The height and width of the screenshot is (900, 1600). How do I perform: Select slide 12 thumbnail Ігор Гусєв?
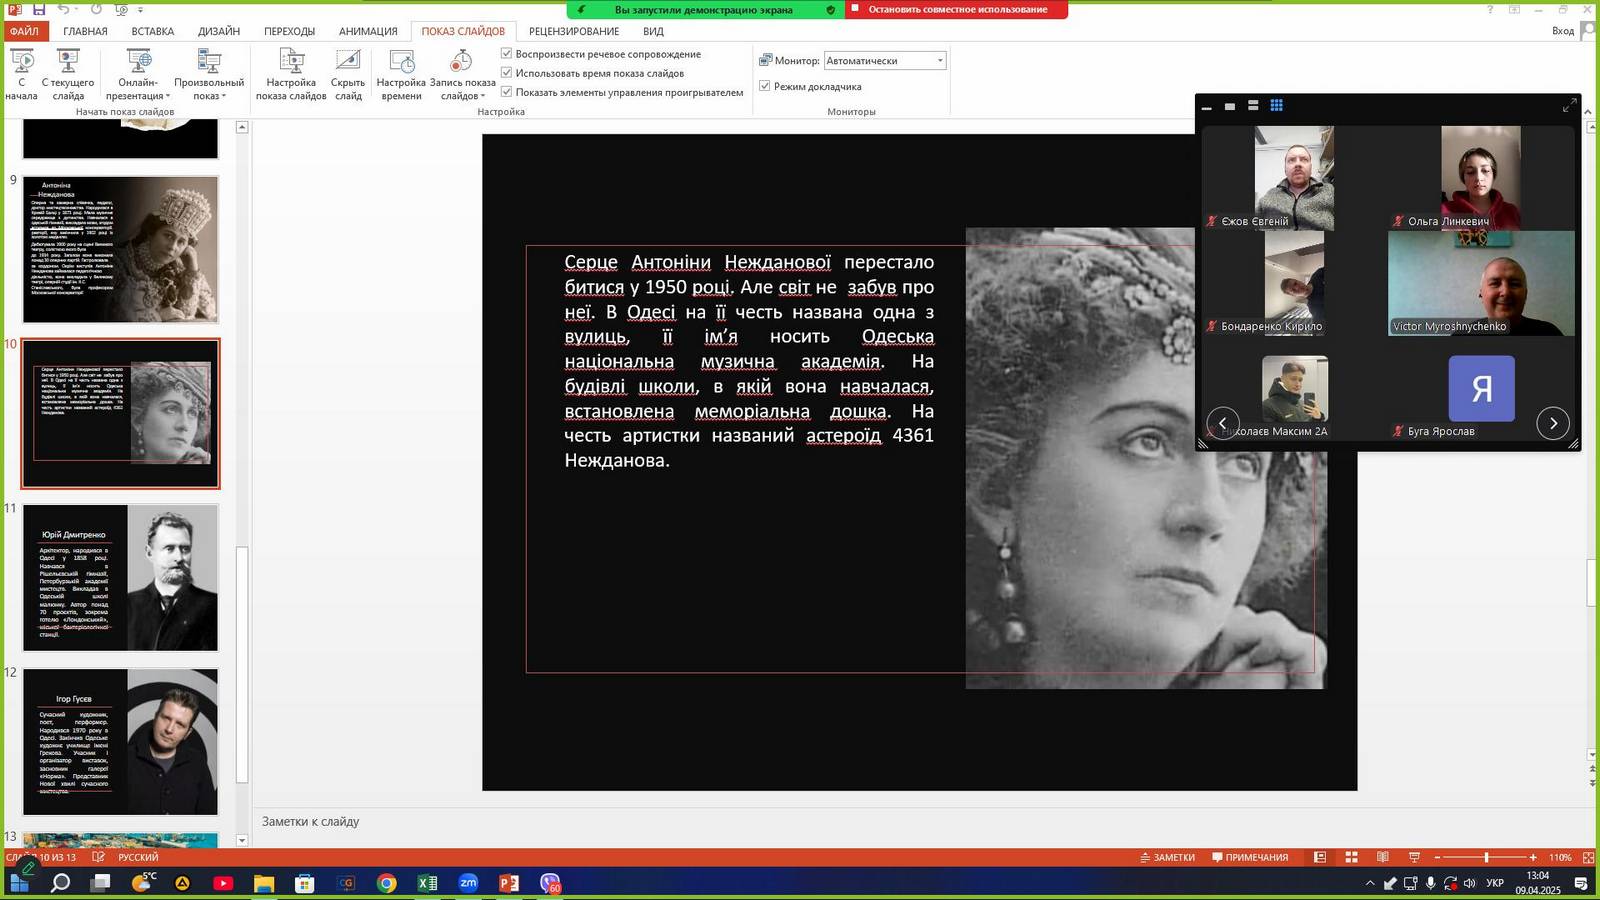point(120,742)
